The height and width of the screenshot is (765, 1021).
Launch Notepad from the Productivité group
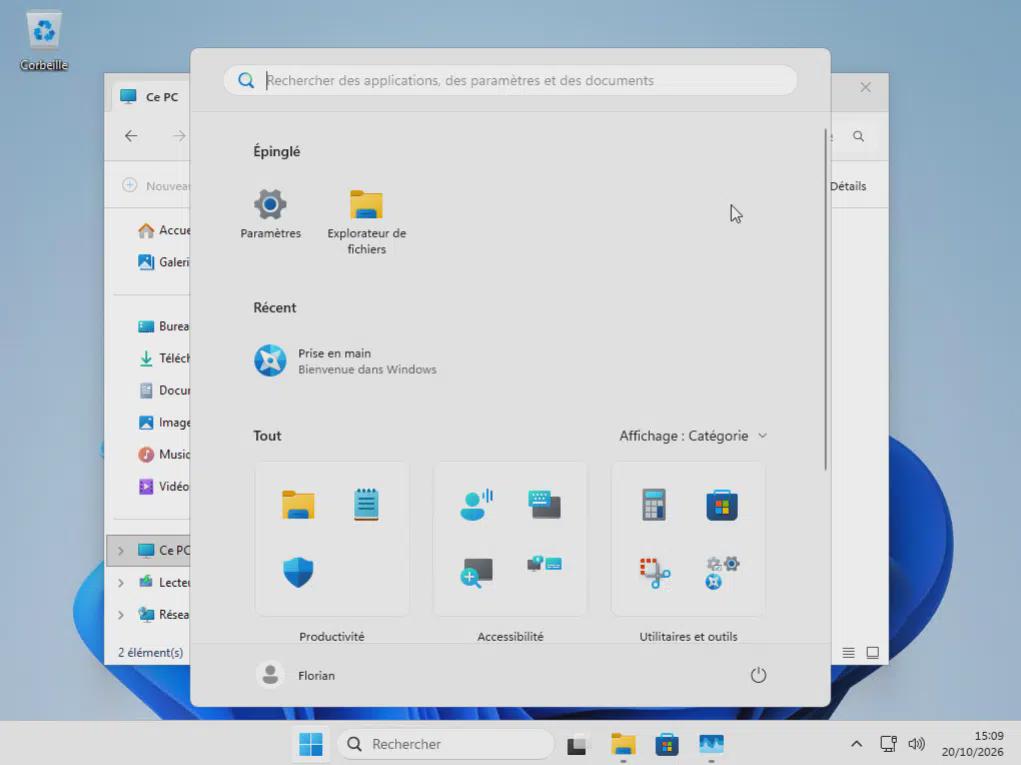pyautogui.click(x=366, y=505)
